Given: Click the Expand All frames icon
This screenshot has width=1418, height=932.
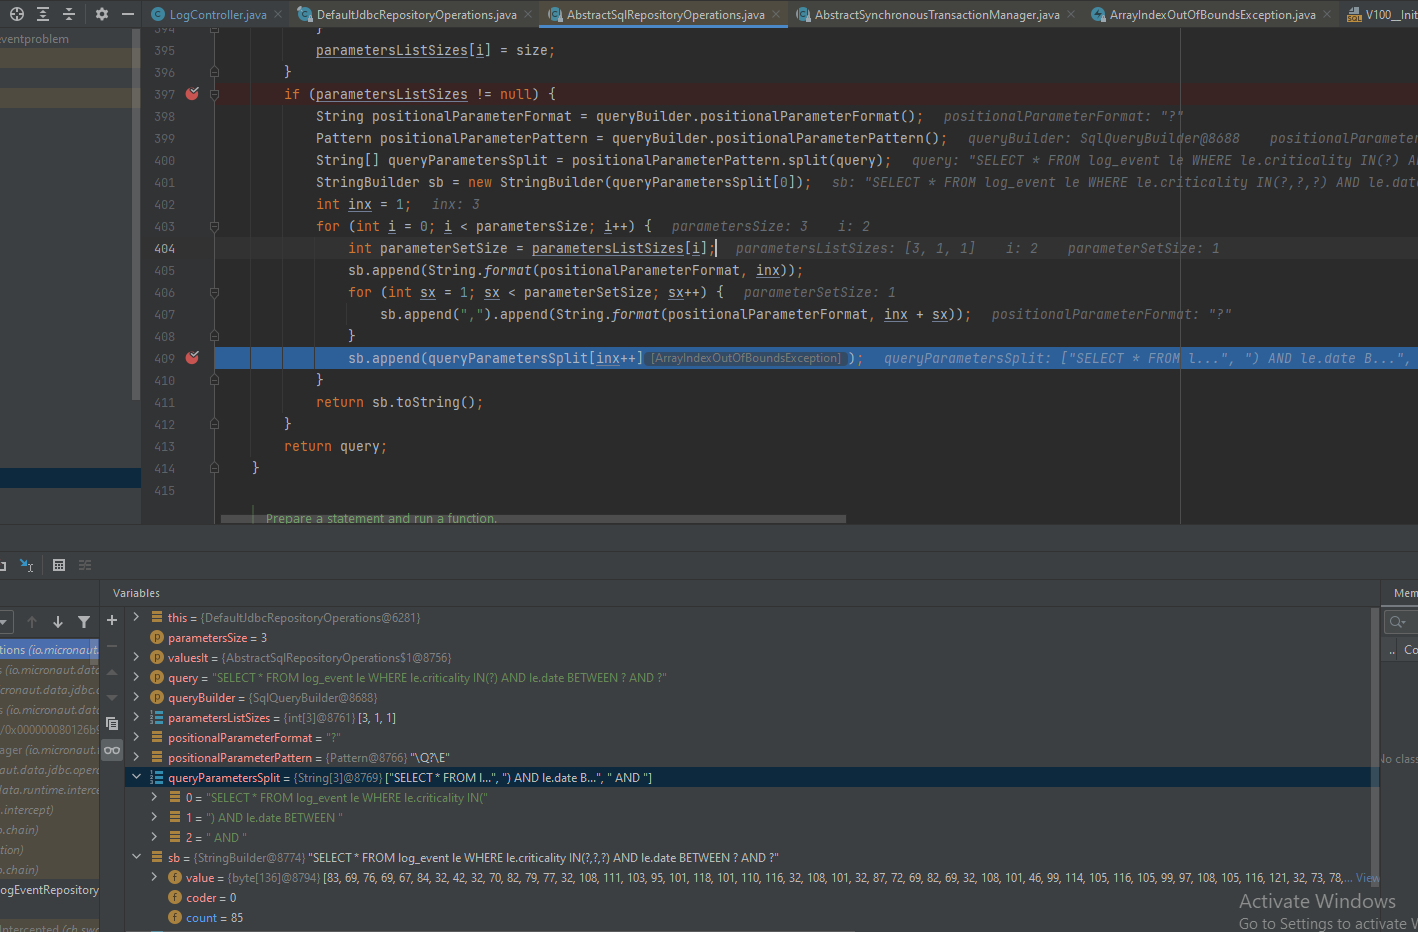Looking at the screenshot, I should click(x=42, y=14).
